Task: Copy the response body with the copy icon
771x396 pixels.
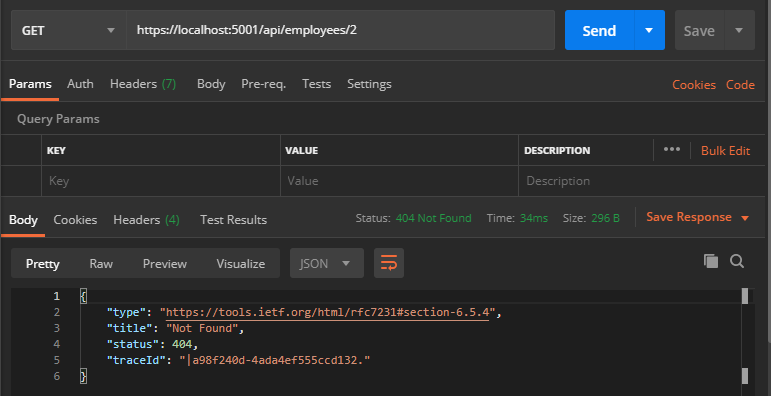Action: click(711, 261)
